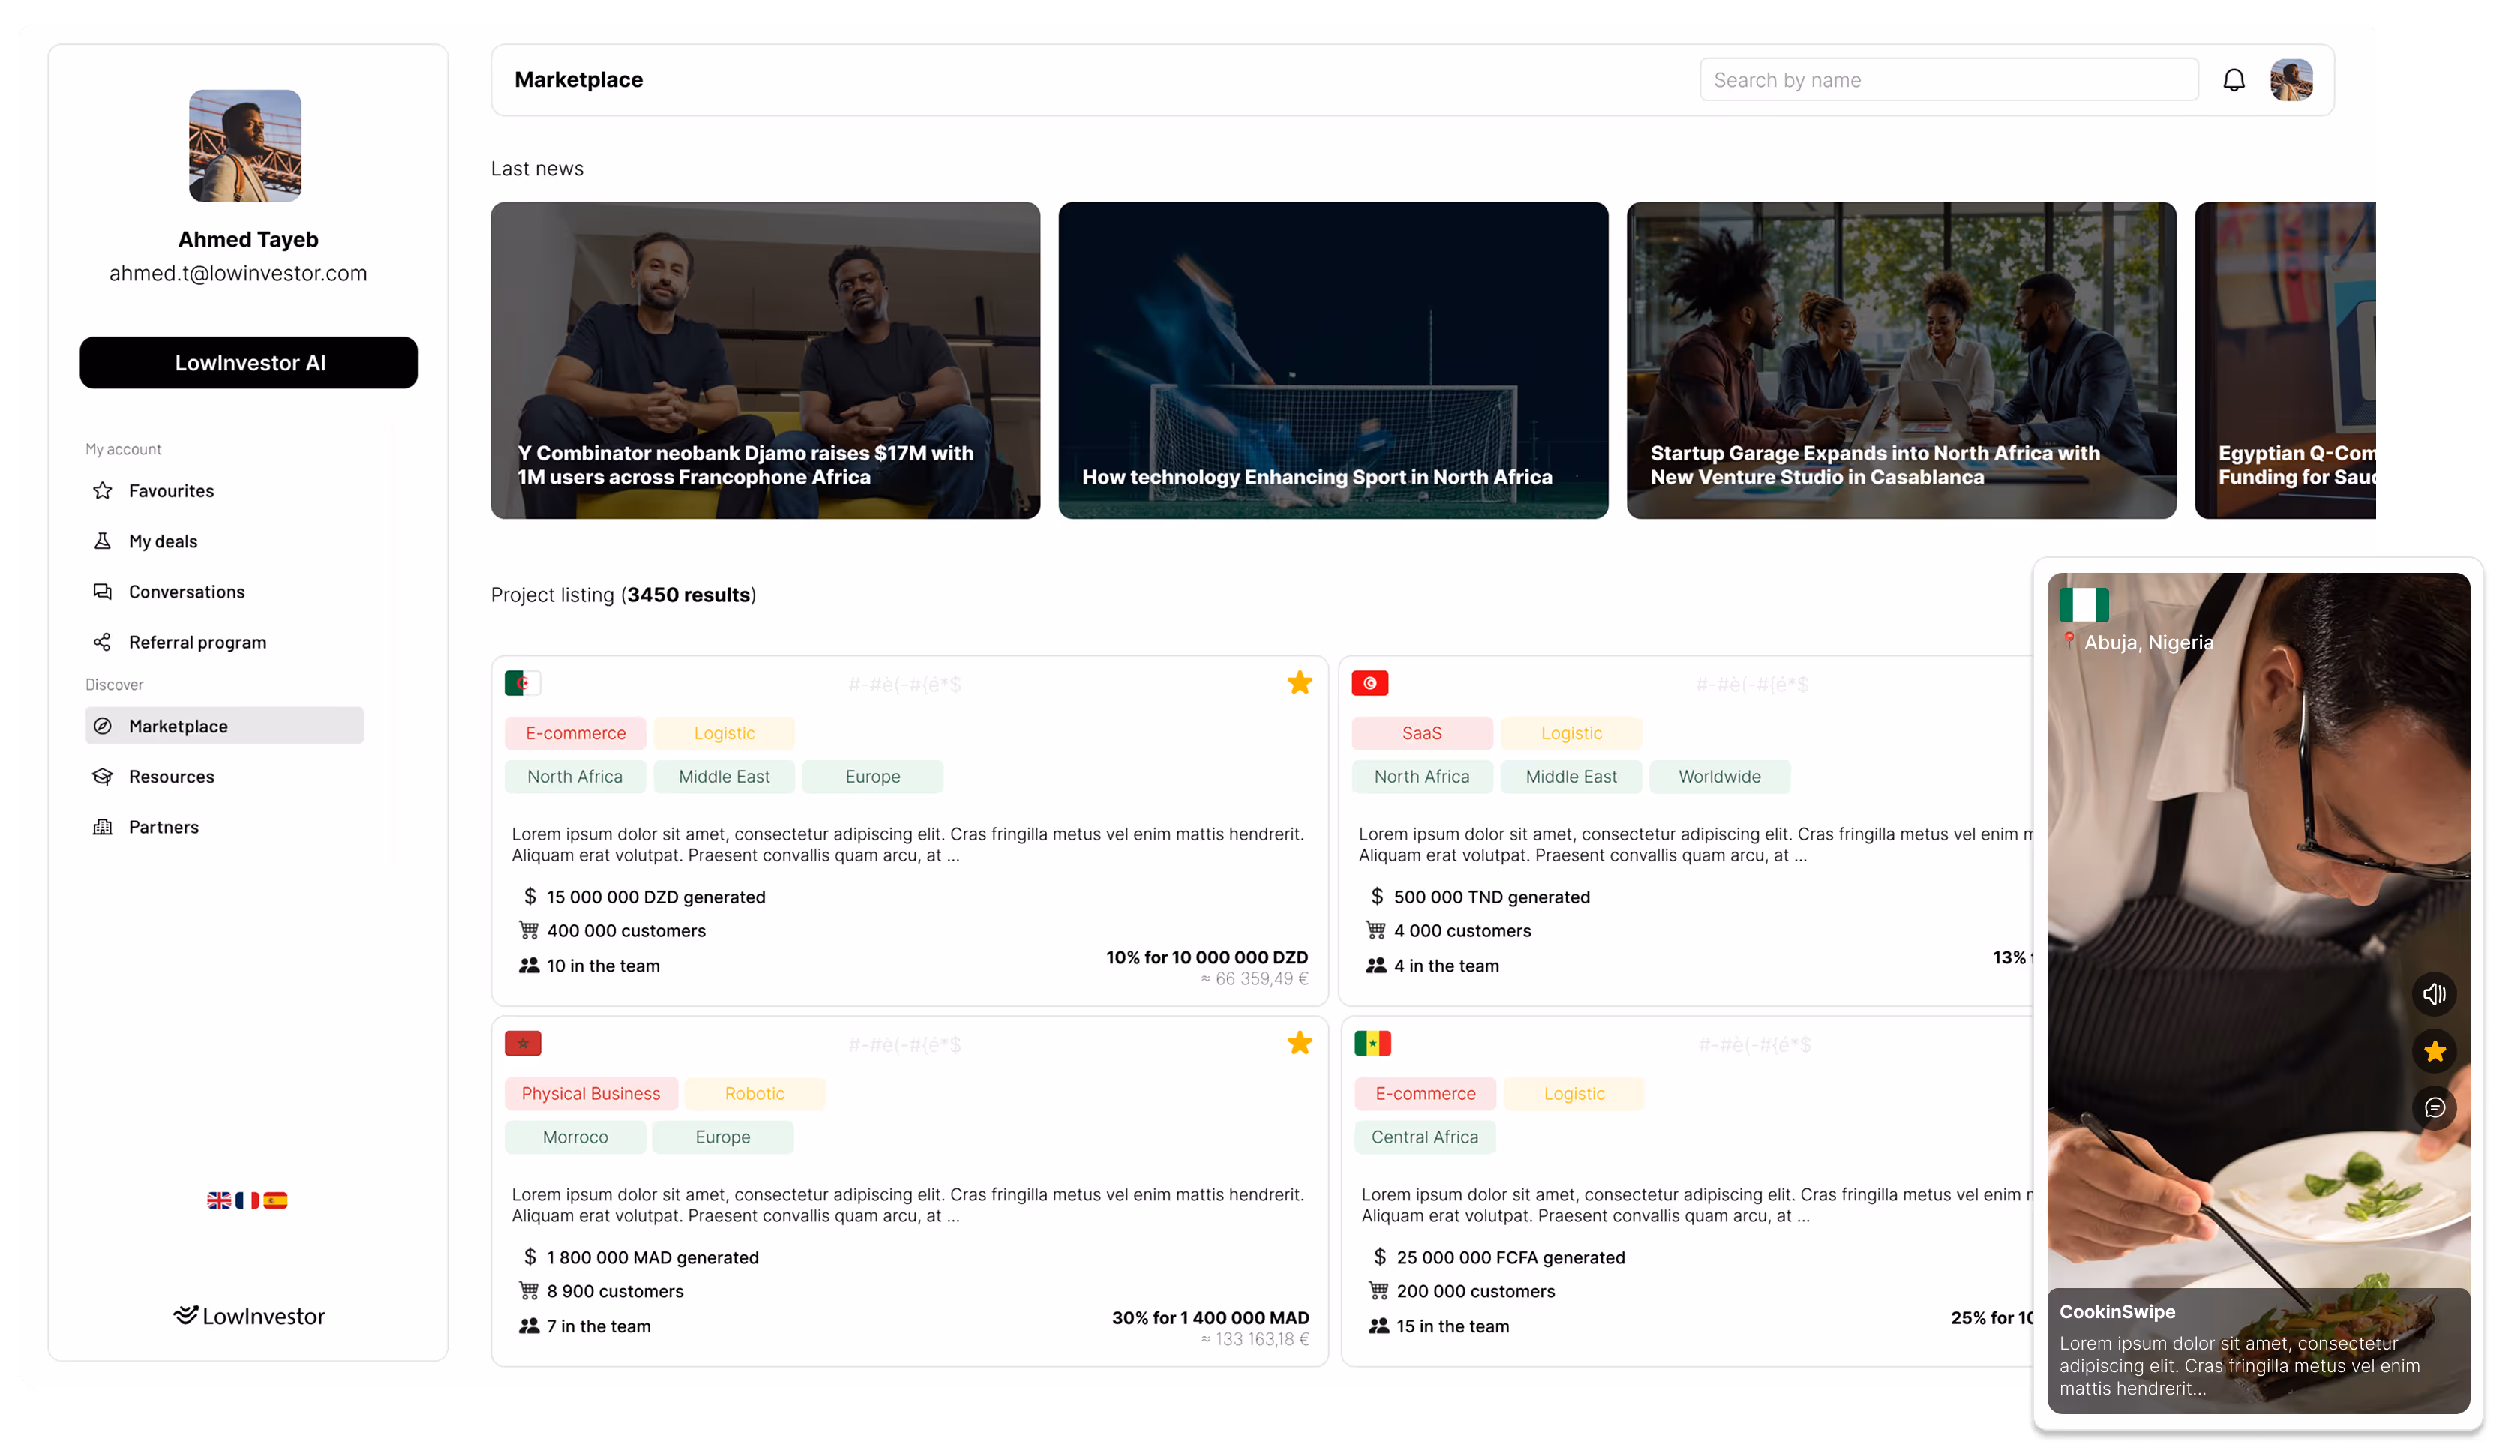Click the Central Africa region tag
This screenshot has height=1456, width=2520.
click(1424, 1137)
